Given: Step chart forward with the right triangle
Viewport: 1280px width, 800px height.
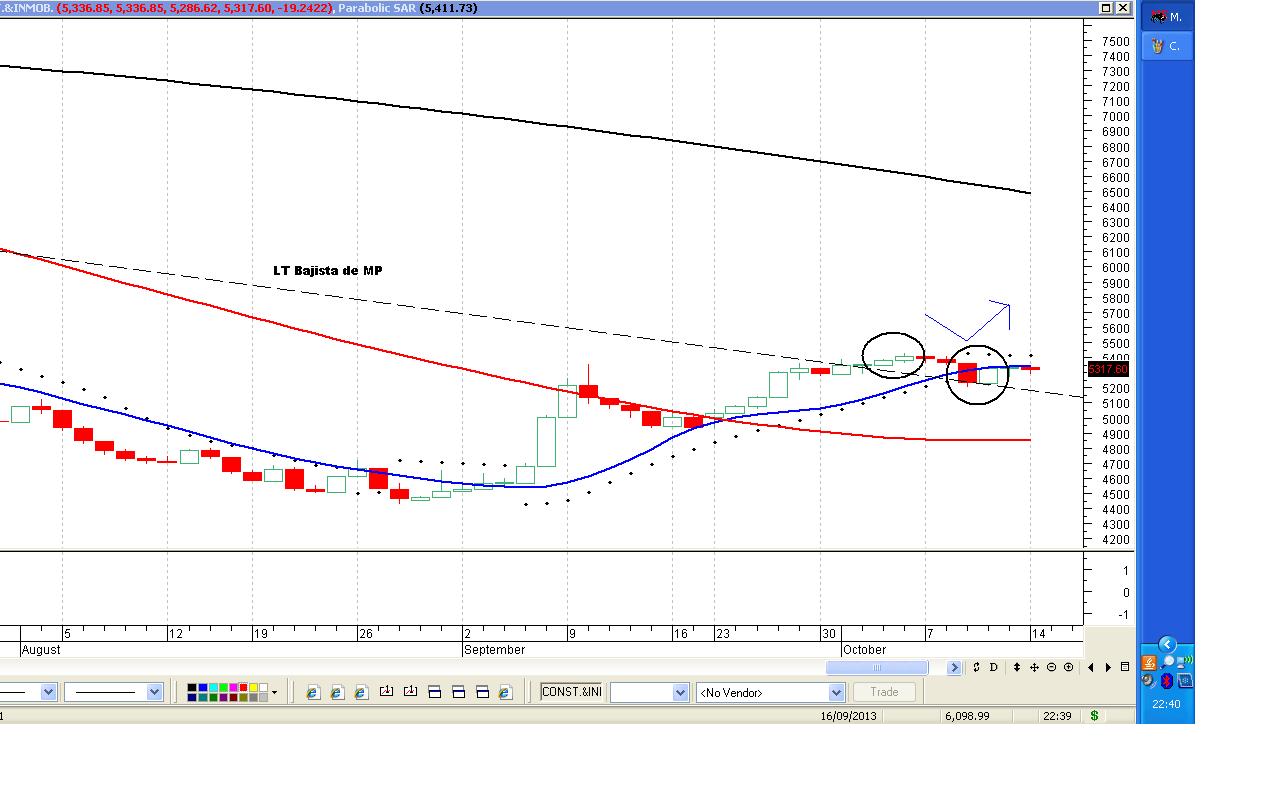Looking at the screenshot, I should pyautogui.click(x=1108, y=667).
